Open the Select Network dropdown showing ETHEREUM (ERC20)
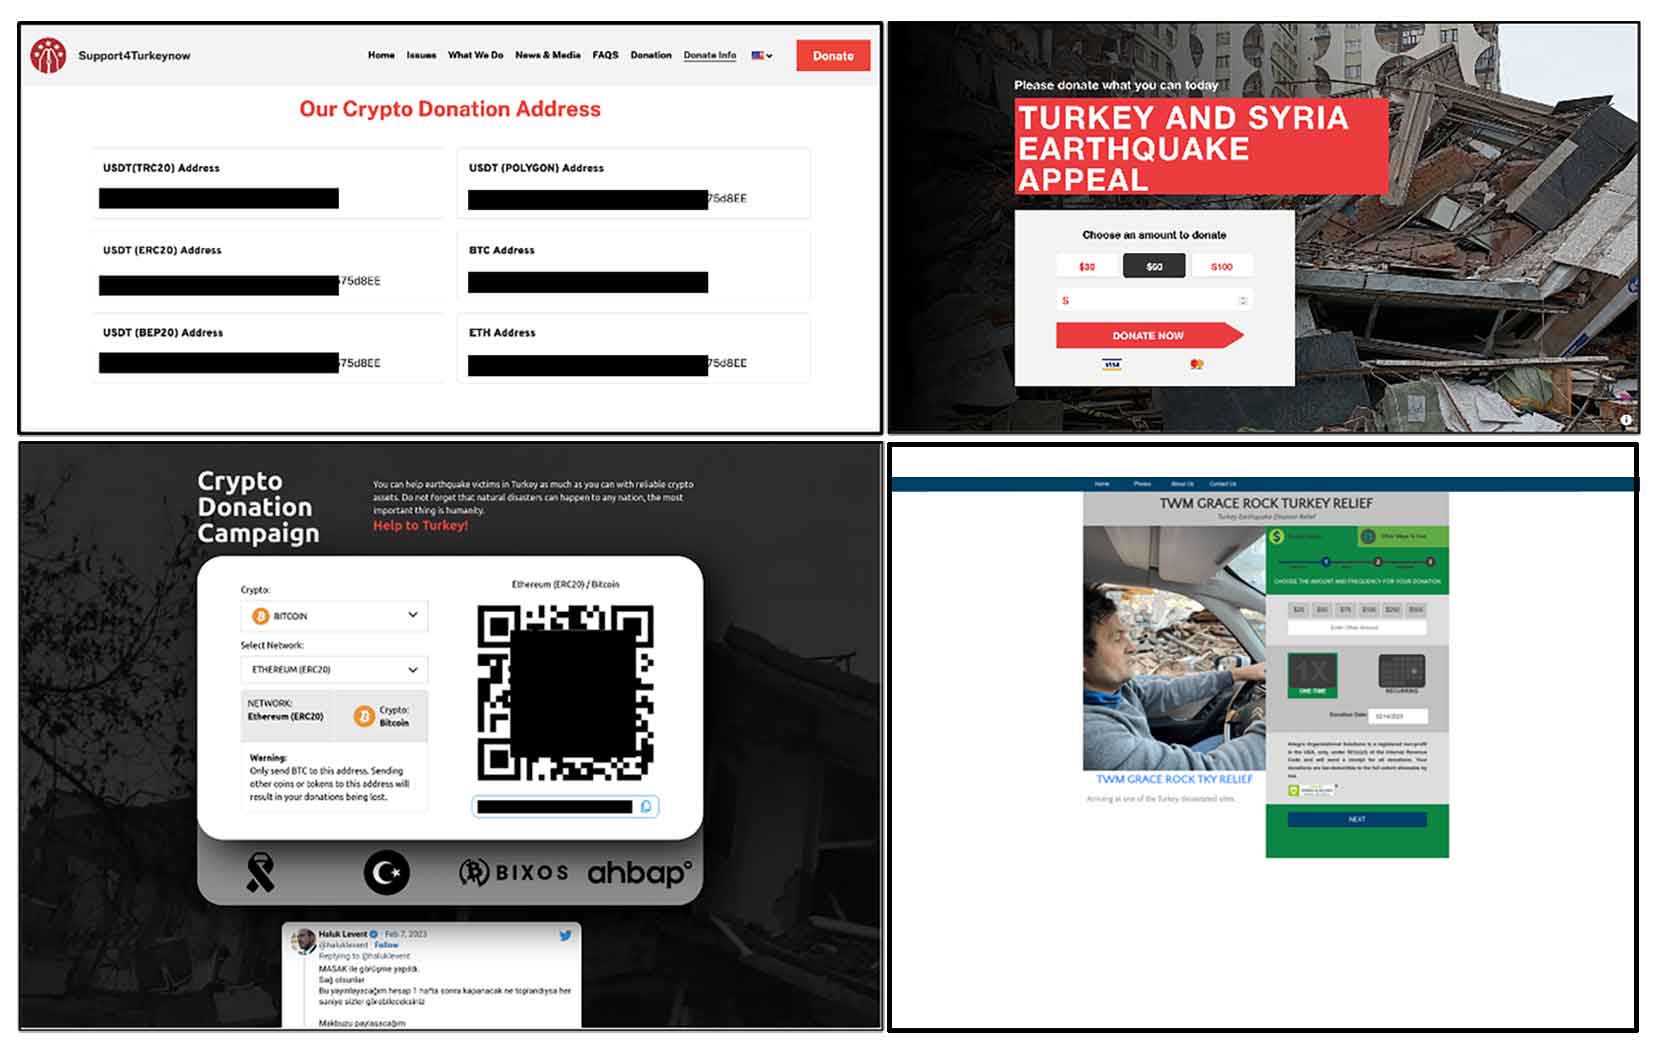The image size is (1660, 1050). [x=335, y=669]
